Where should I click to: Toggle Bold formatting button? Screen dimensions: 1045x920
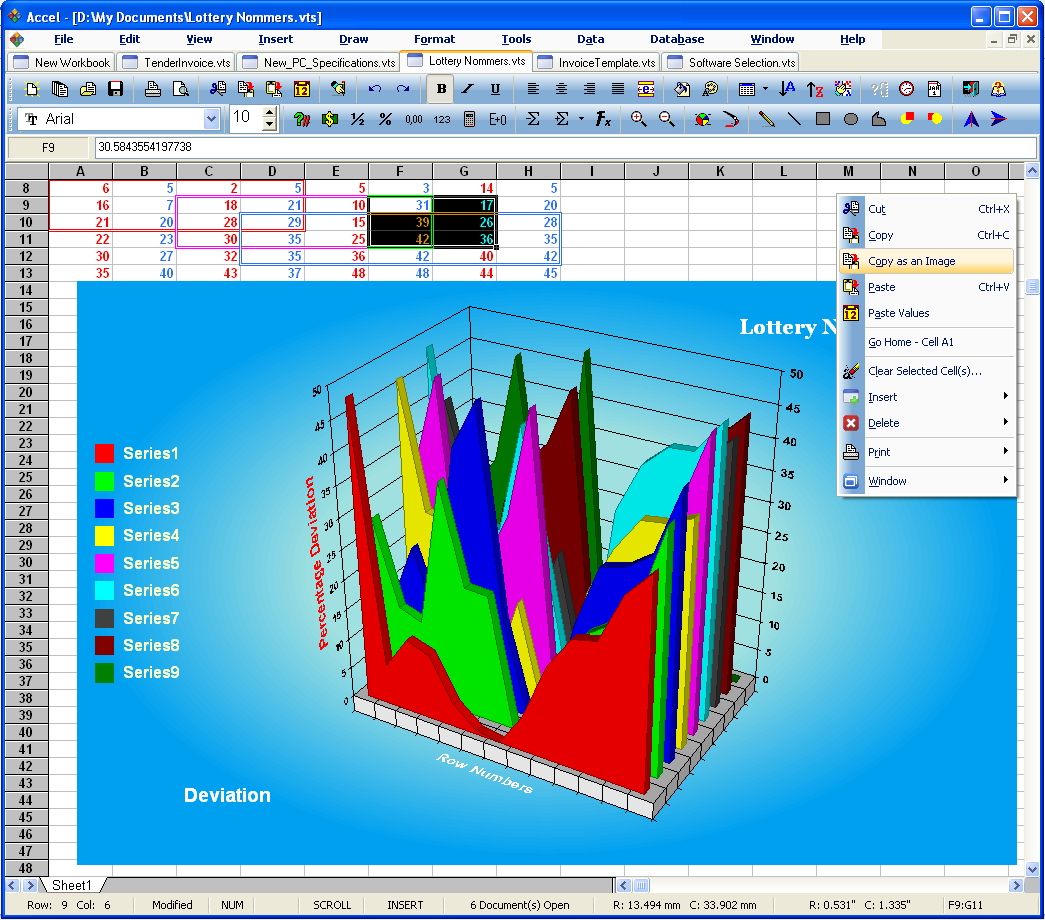pyautogui.click(x=440, y=89)
